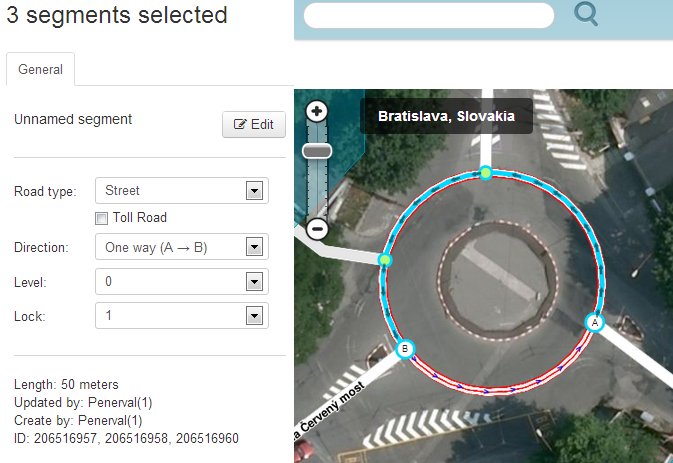
Task: Click the magnifying glass search icon
Action: (585, 14)
